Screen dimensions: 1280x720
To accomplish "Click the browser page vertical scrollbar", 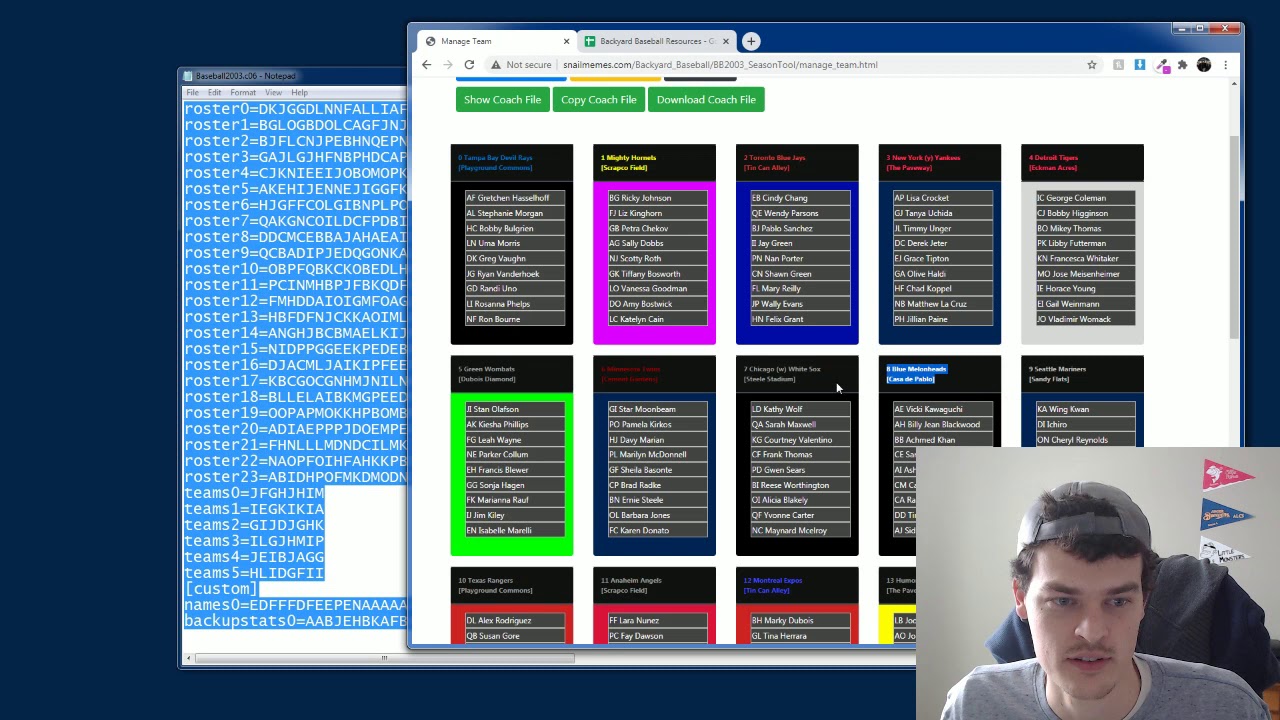I will [x=1235, y=238].
